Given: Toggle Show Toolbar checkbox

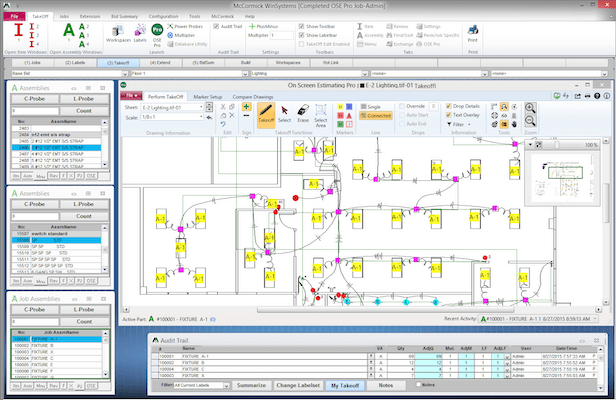Looking at the screenshot, I should click(x=301, y=26).
